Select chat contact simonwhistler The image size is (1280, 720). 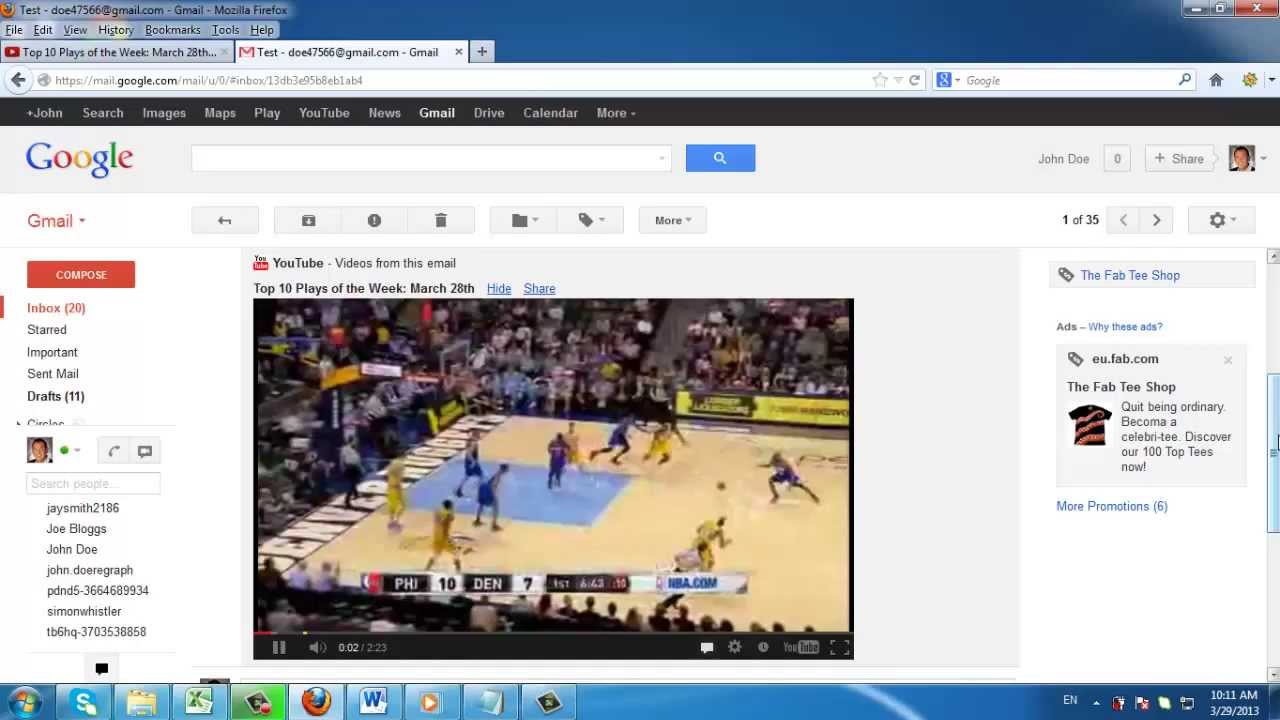84,611
